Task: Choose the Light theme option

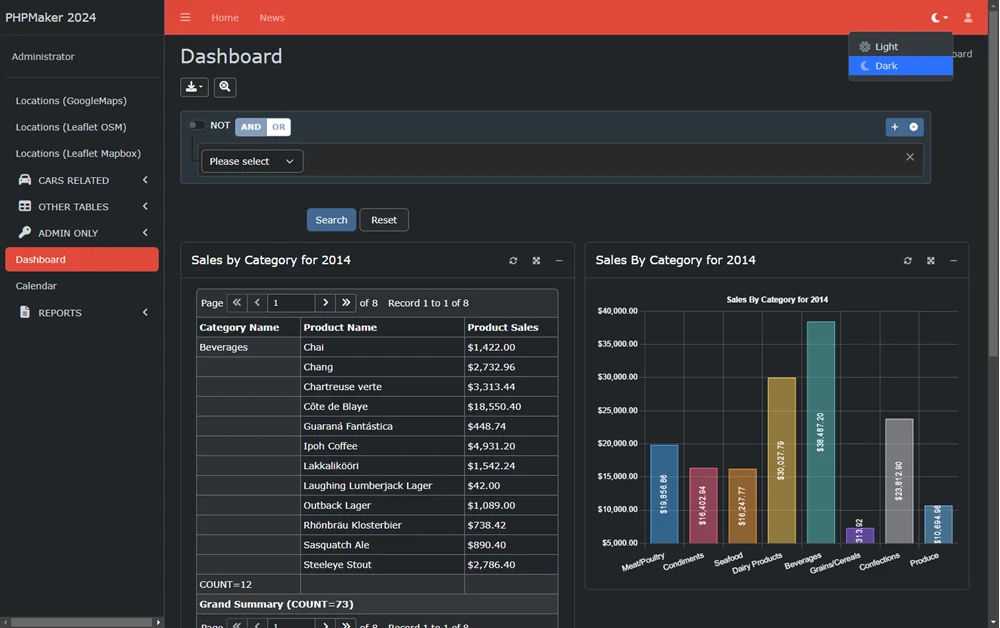Action: tap(901, 47)
